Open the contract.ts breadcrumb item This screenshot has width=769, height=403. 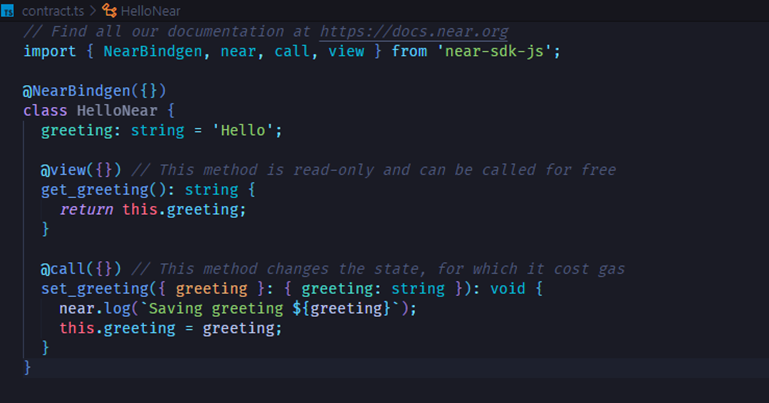tap(52, 10)
